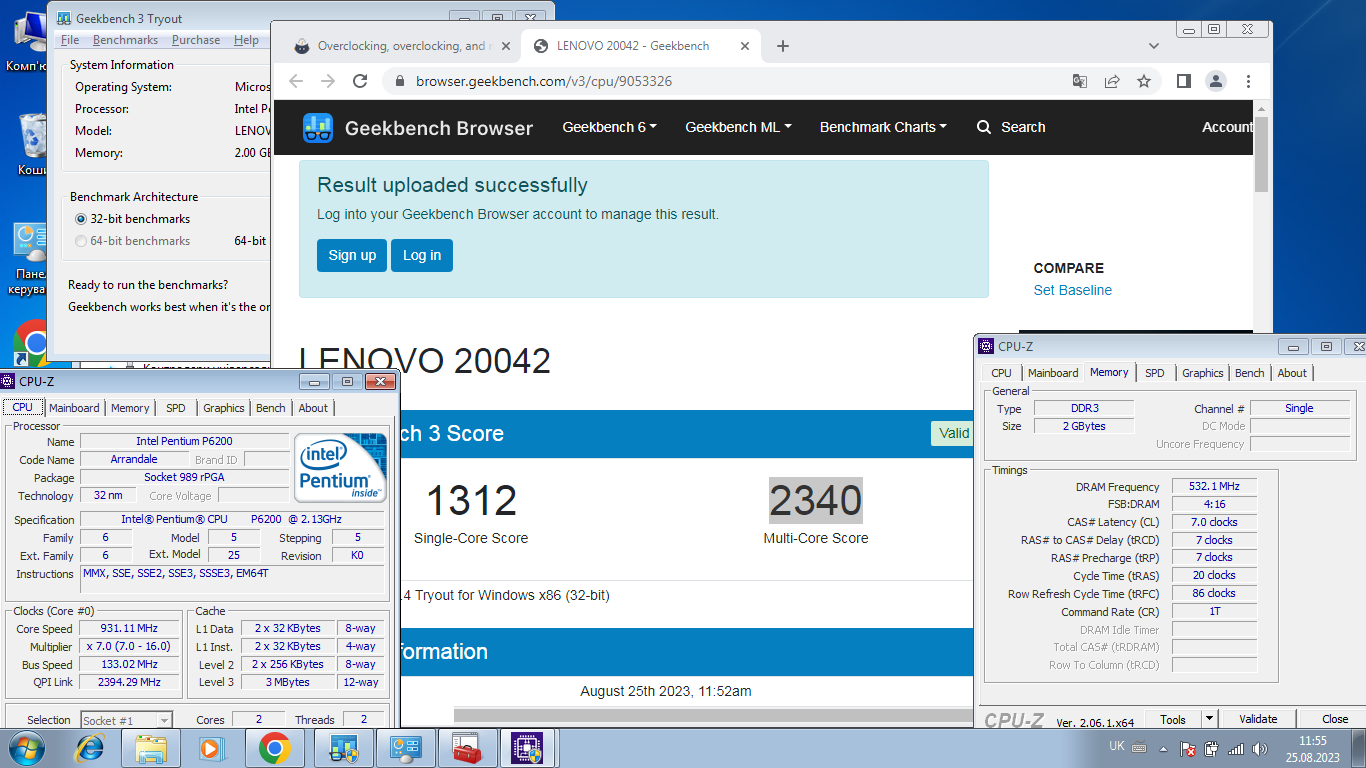The height and width of the screenshot is (768, 1366).
Task: Open About tab in left CPU-Z window
Action: 313,408
